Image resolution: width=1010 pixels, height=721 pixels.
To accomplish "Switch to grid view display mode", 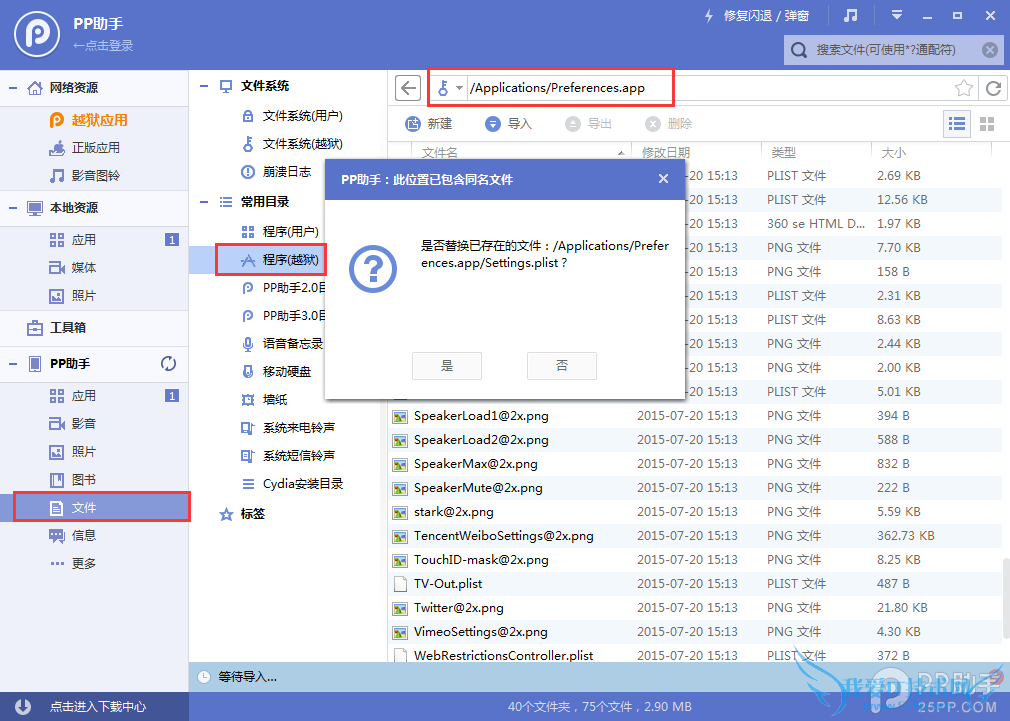I will (x=985, y=123).
